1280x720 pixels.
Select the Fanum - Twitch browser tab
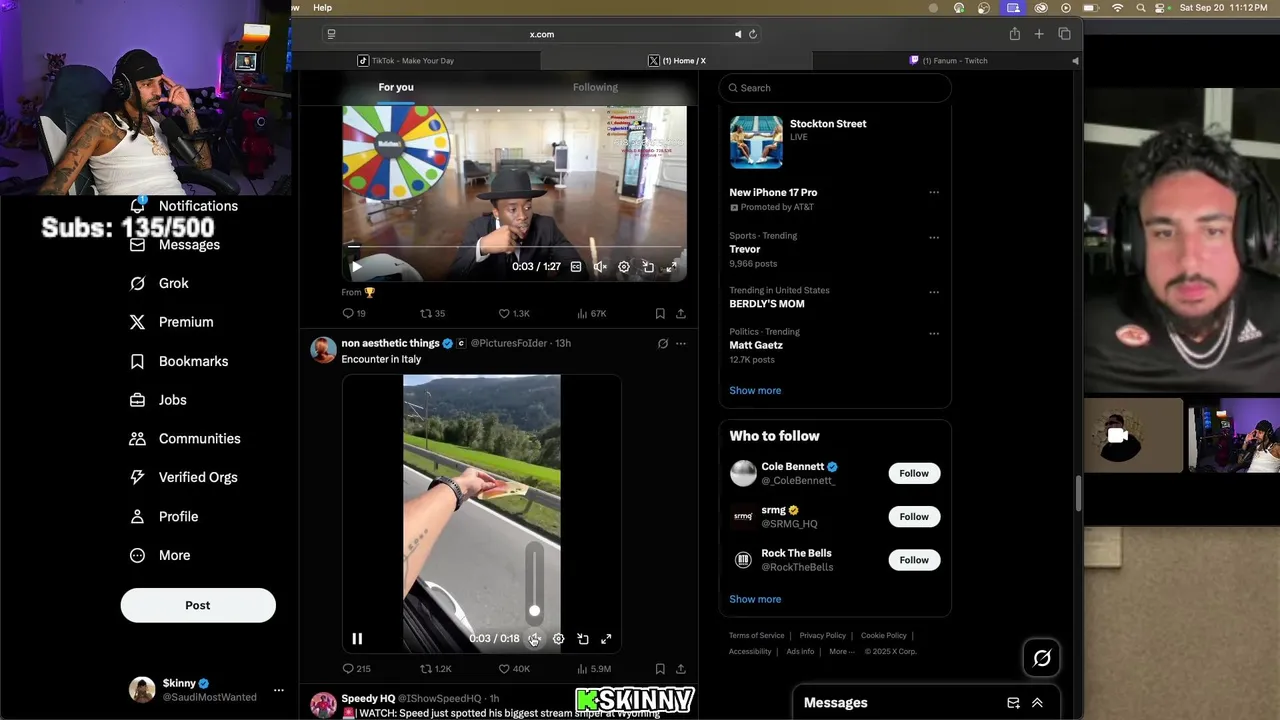(x=948, y=60)
